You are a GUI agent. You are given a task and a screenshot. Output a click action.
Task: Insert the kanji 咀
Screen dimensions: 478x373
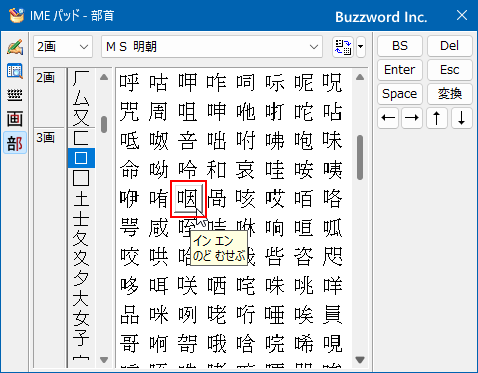click(x=188, y=111)
